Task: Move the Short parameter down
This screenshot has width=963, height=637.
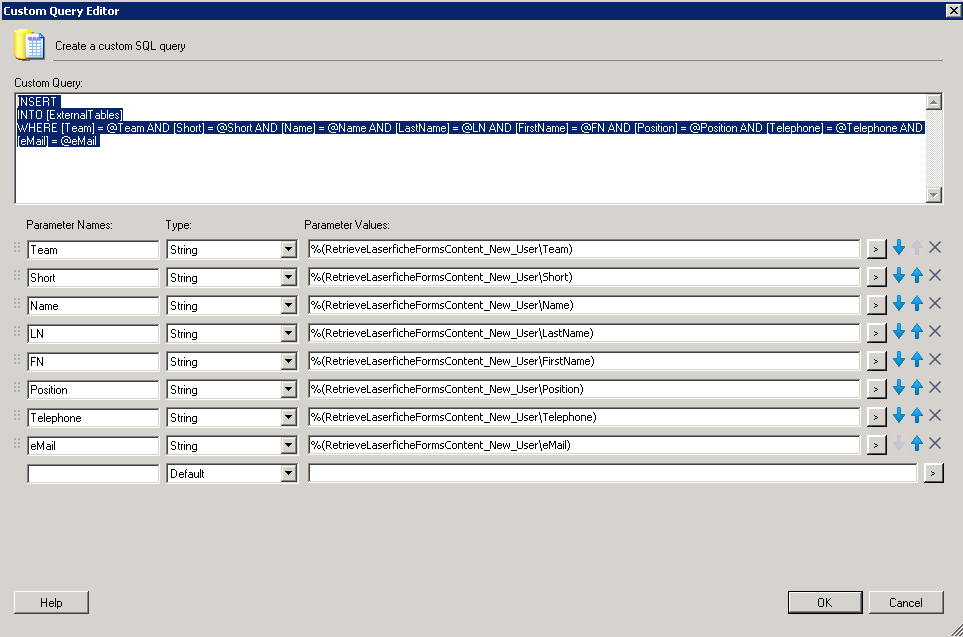Action: tap(899, 276)
